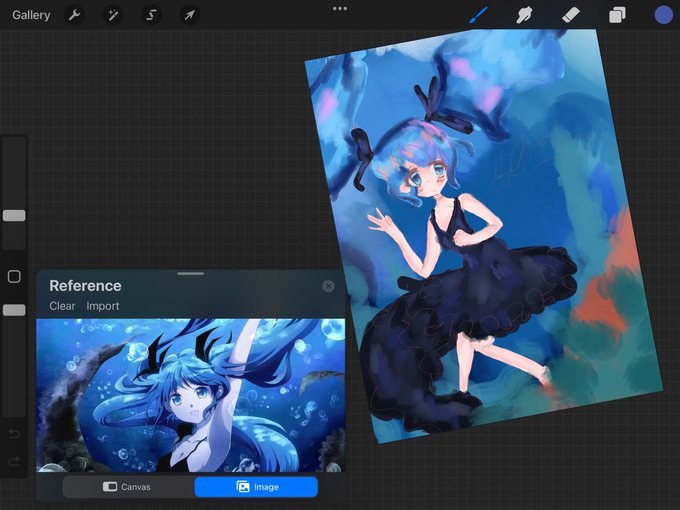The width and height of the screenshot is (680, 510).
Task: Tap the square modify button in sidebar
Action: coord(14,277)
